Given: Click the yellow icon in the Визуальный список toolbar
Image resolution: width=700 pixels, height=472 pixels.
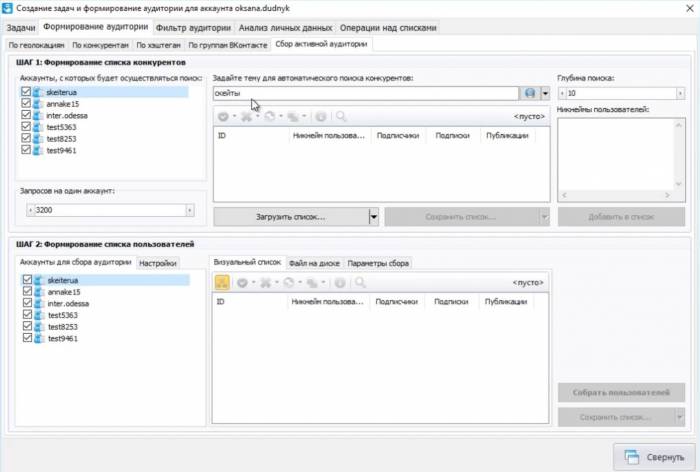Looking at the screenshot, I should click(x=222, y=284).
